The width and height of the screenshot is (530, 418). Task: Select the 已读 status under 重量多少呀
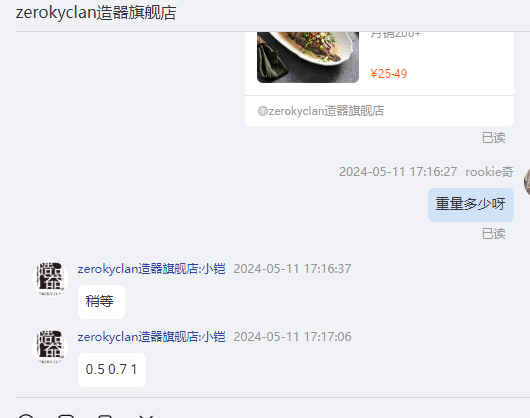[493, 234]
